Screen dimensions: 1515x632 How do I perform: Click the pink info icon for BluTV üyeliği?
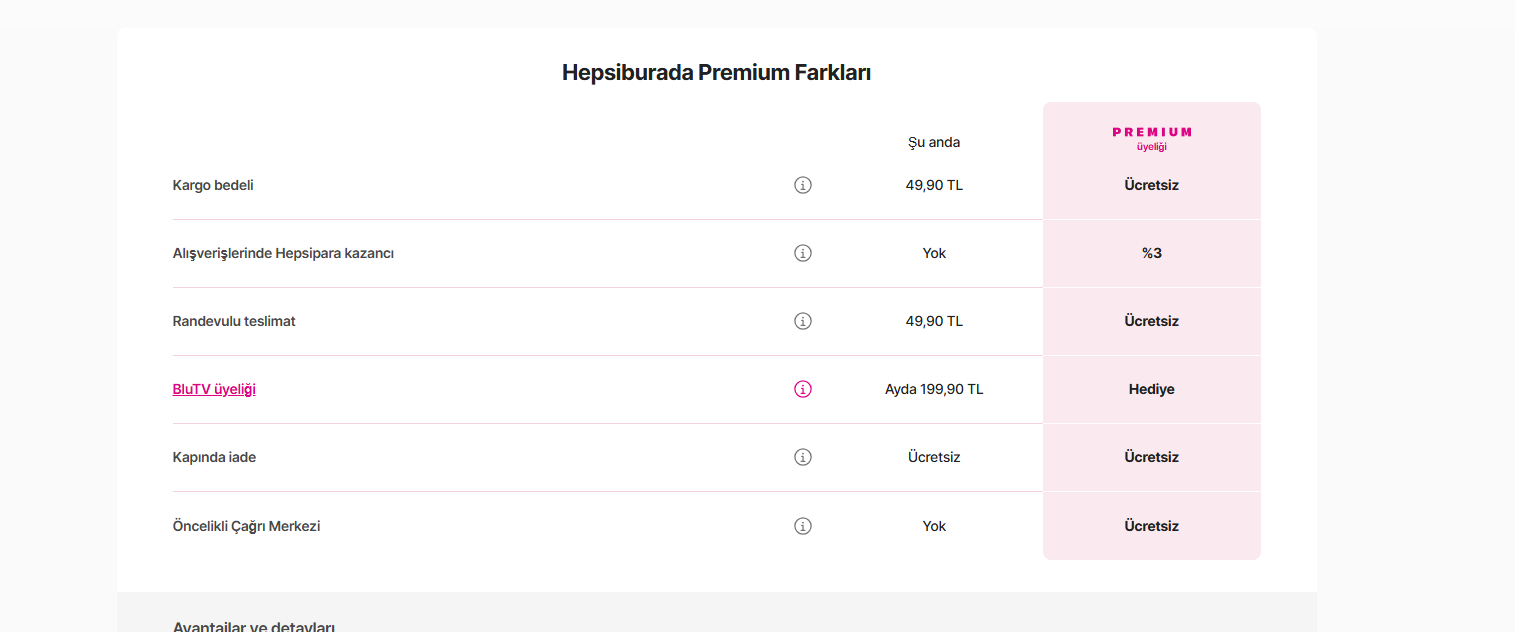[802, 389]
